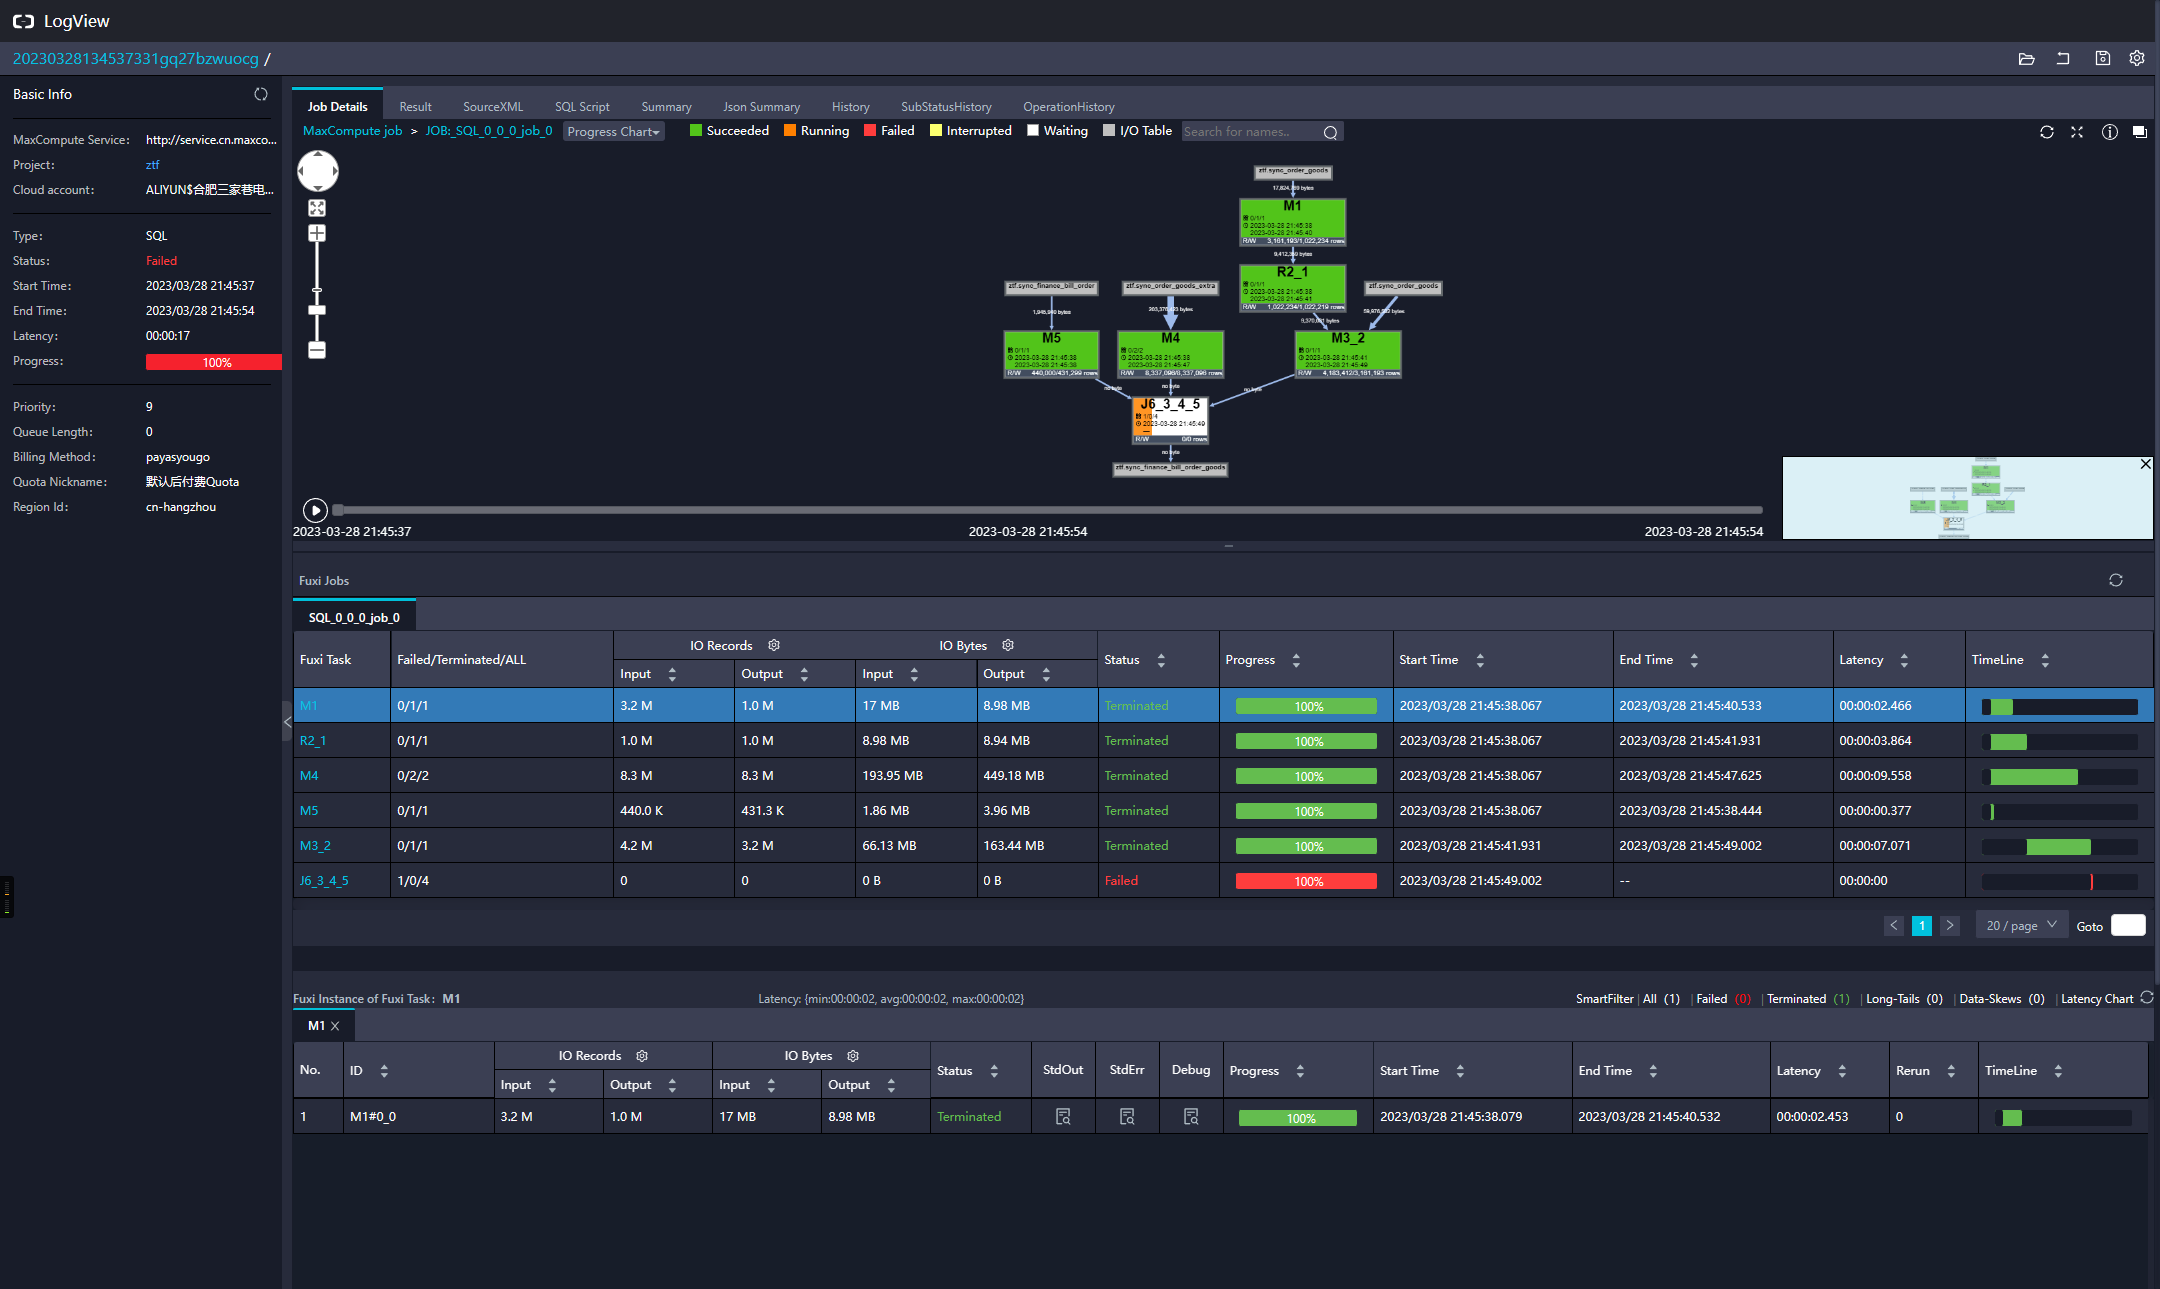Click the Search for names field
This screenshot has height=1289, width=2160.
(x=1251, y=132)
